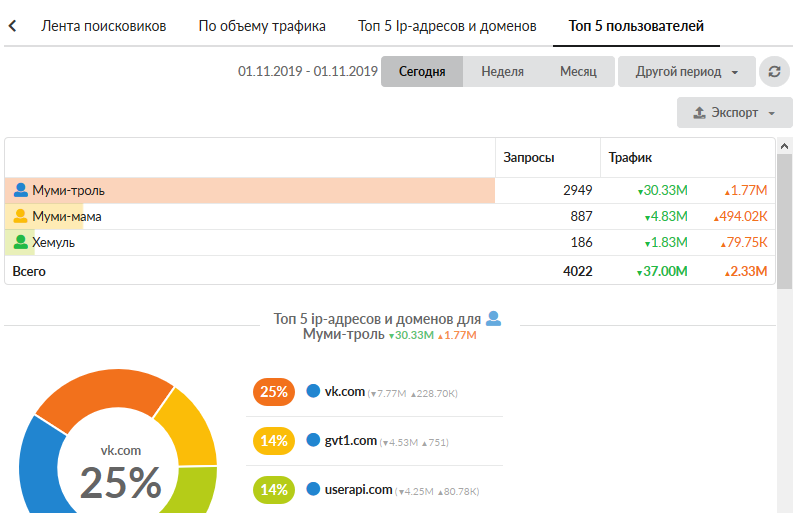Click the yellow user icon of Муми-мама
The height and width of the screenshot is (513, 801).
click(x=20, y=216)
